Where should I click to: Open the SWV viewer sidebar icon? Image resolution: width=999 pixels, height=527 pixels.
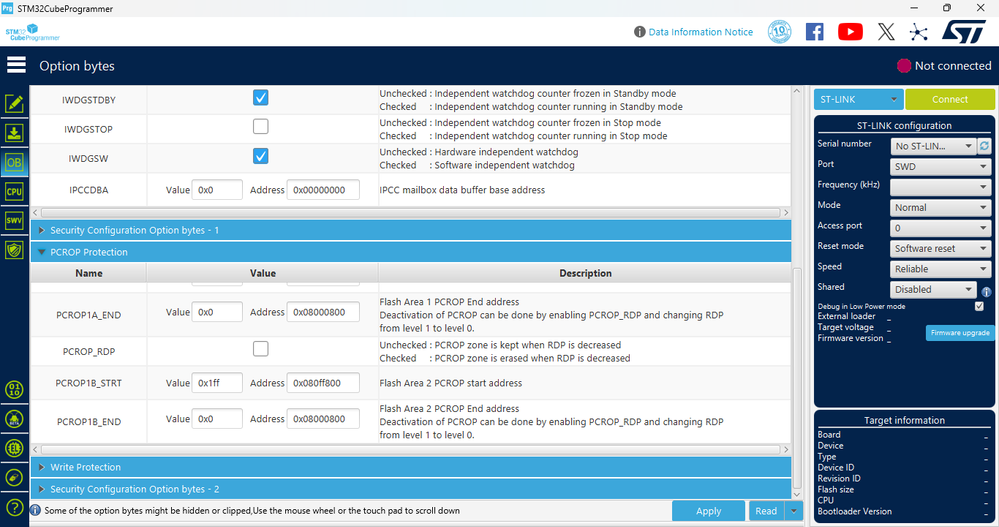[14, 220]
